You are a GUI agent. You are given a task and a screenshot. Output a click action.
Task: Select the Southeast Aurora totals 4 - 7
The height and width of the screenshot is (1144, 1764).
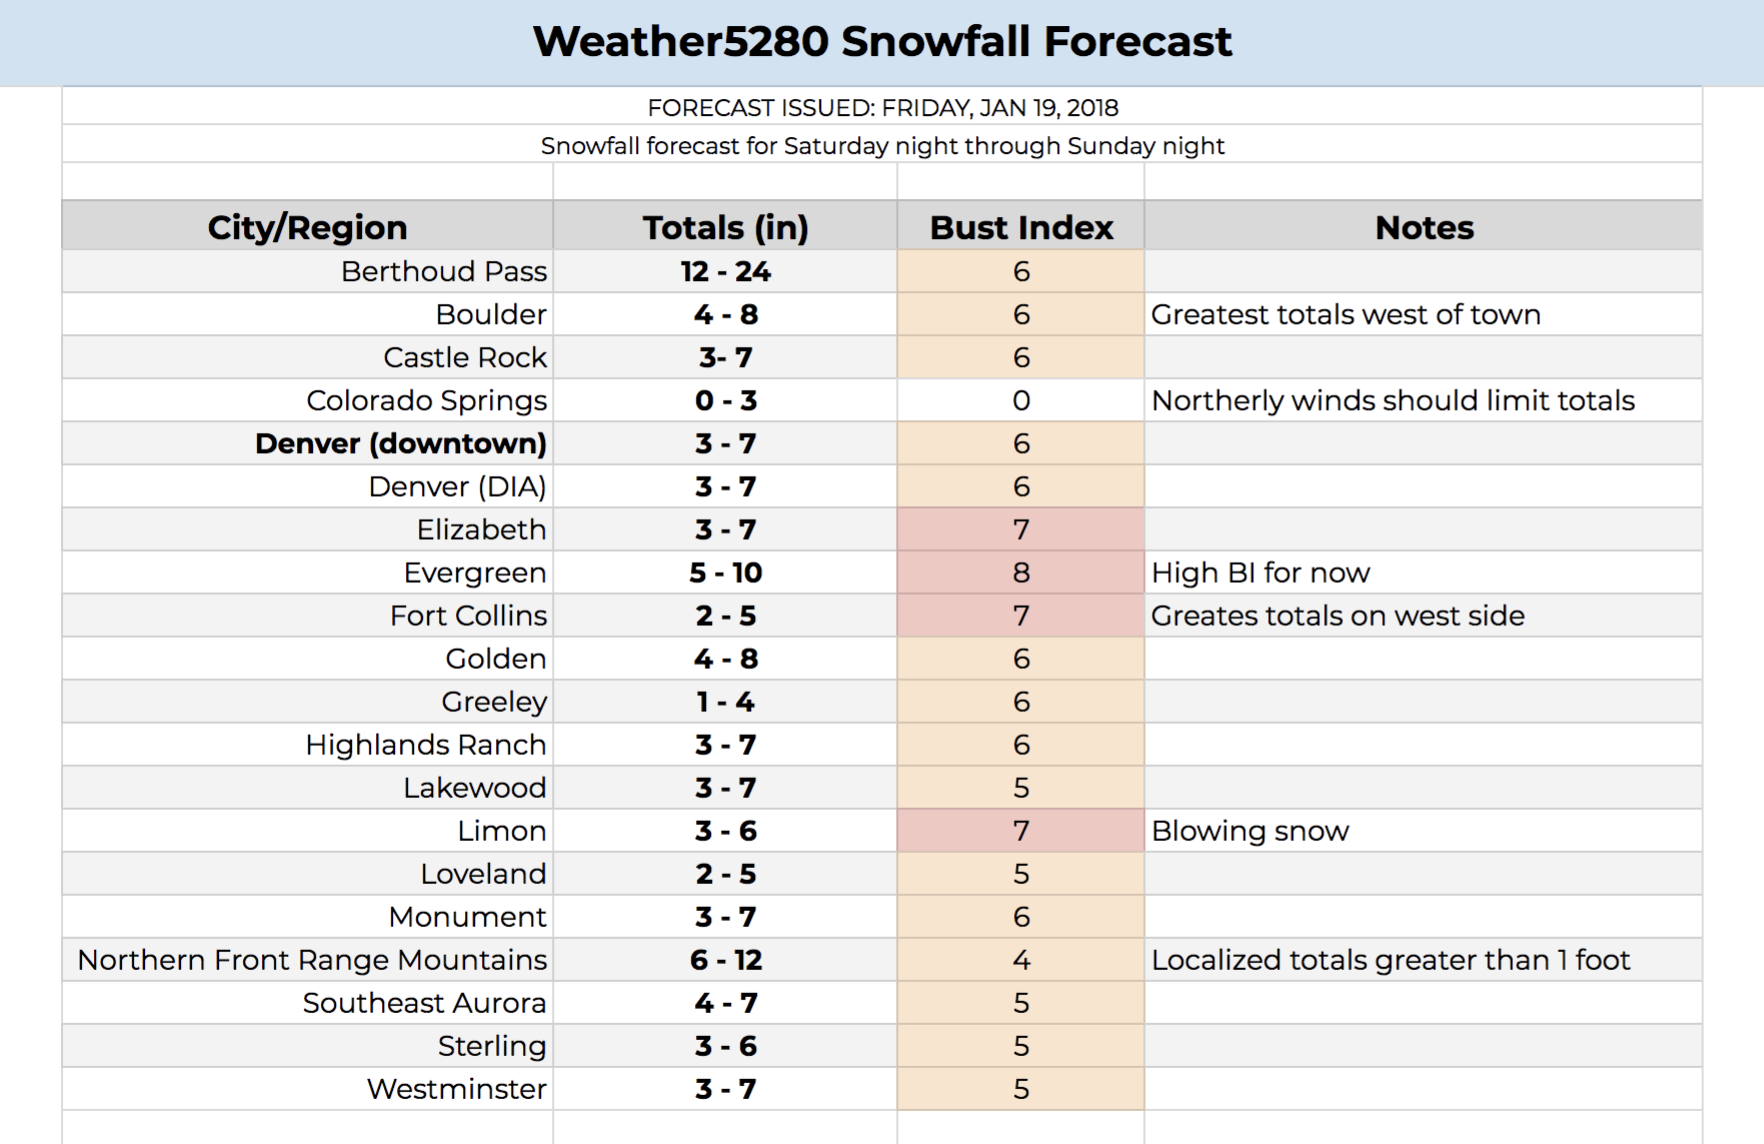(725, 1002)
